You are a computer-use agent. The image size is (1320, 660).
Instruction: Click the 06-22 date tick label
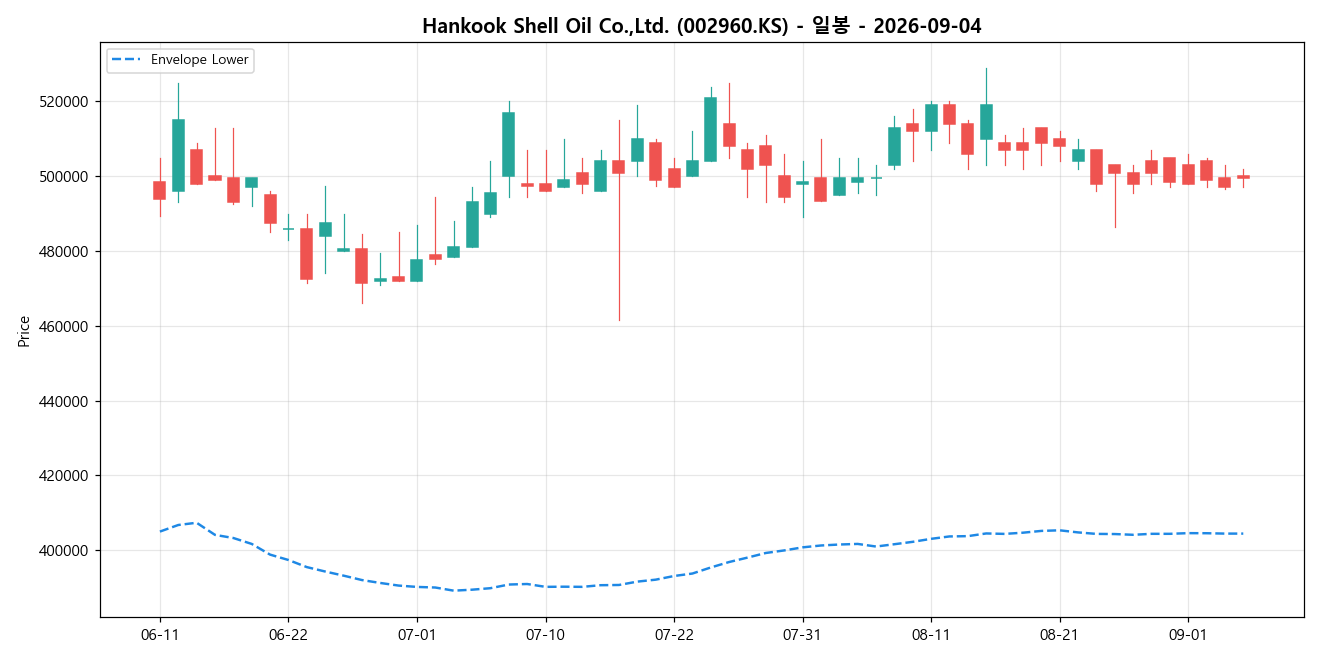[288, 635]
